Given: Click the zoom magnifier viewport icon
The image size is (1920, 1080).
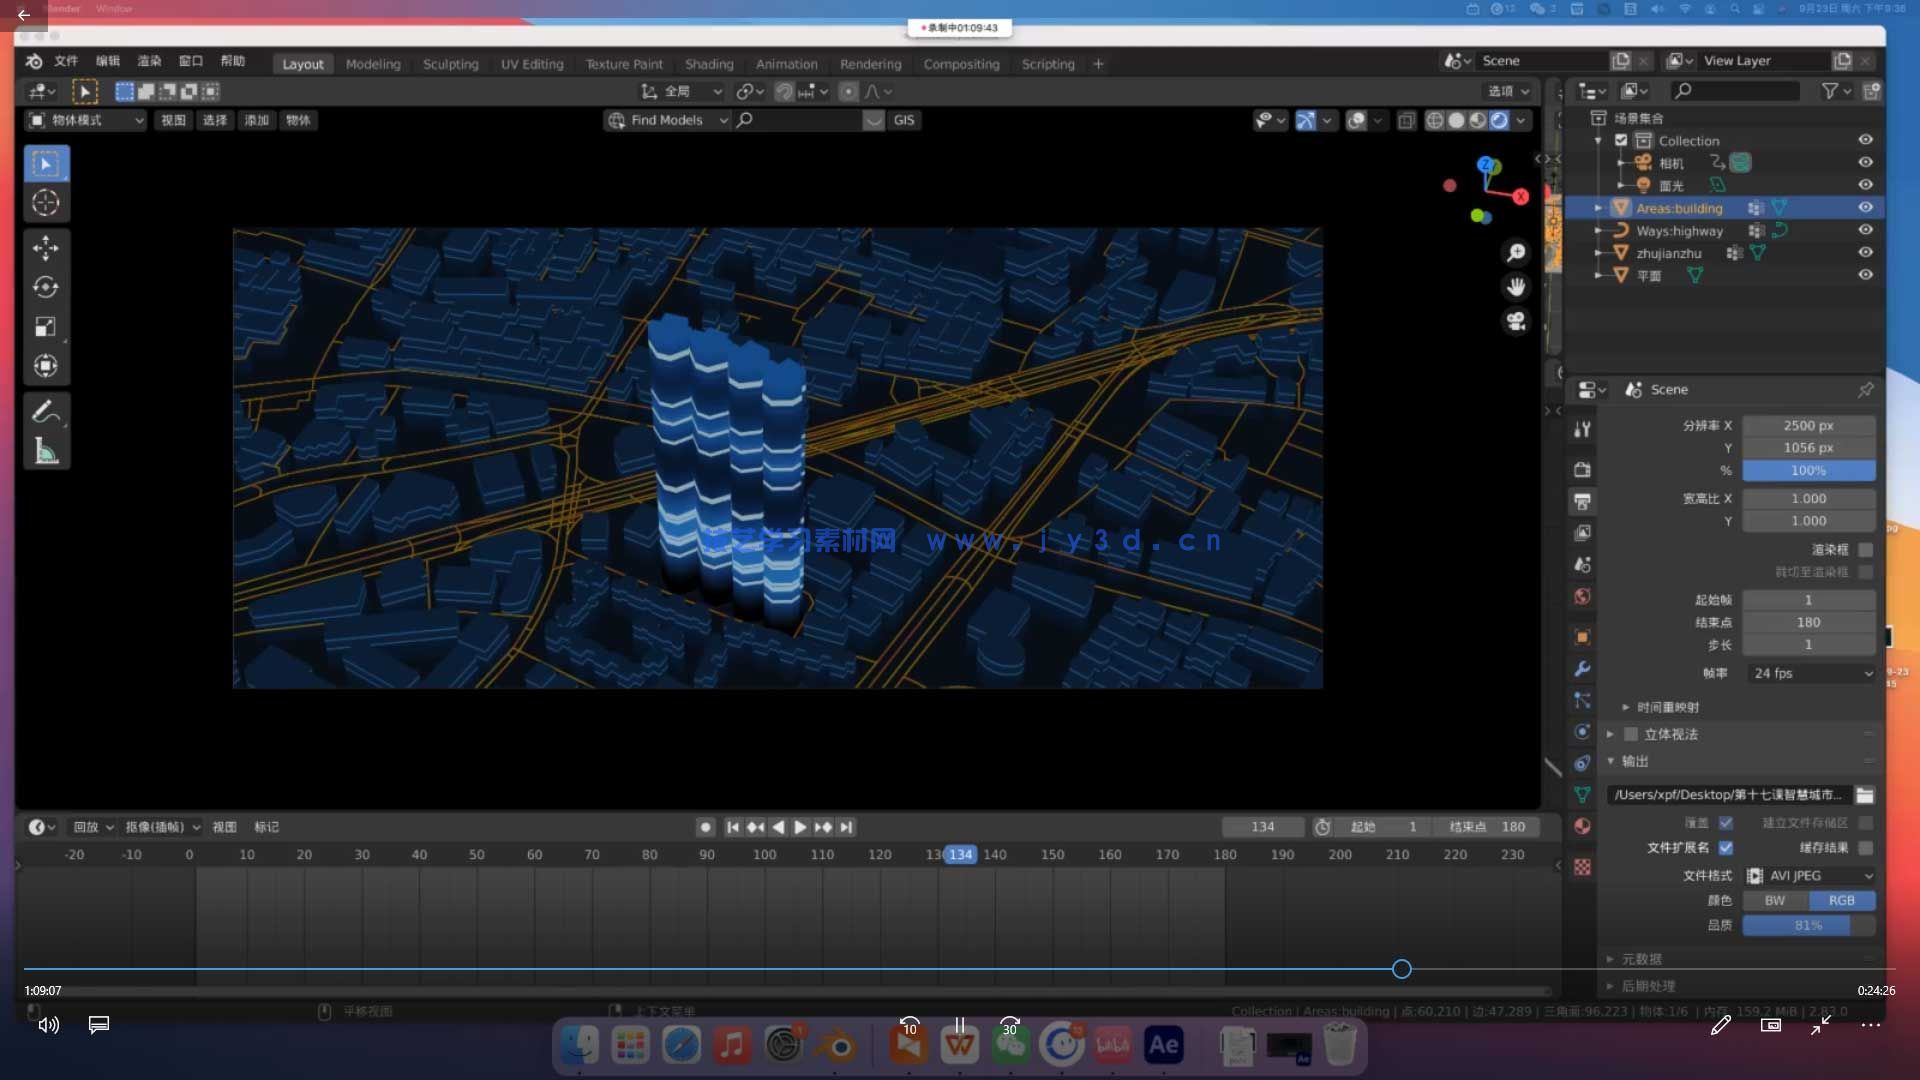Looking at the screenshot, I should coord(1516,253).
